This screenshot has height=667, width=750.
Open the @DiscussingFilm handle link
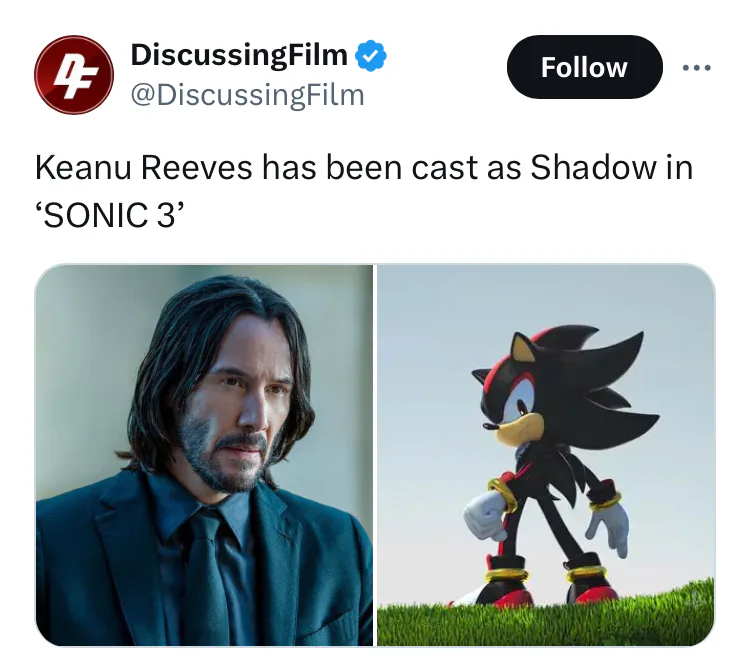(247, 95)
